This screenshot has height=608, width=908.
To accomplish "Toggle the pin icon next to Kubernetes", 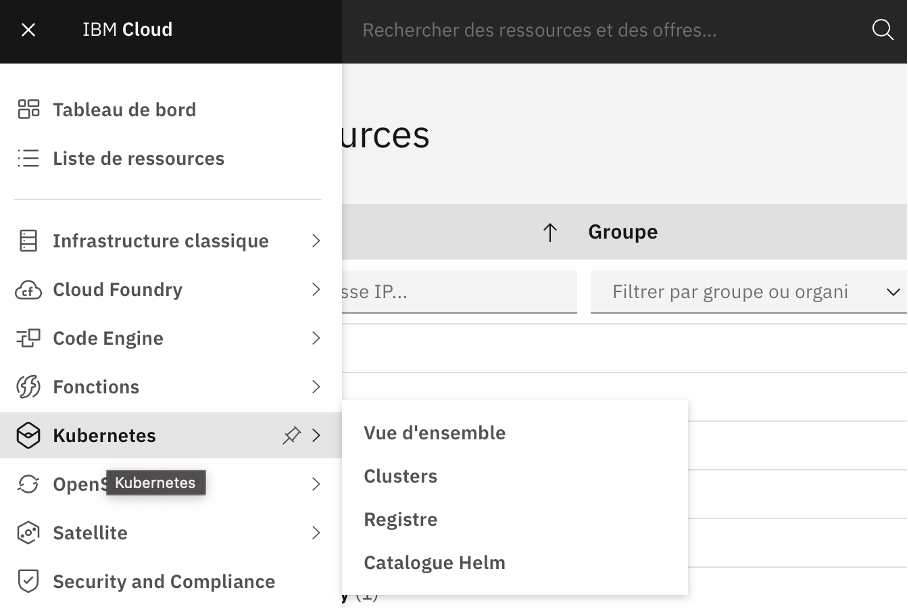I will 291,436.
